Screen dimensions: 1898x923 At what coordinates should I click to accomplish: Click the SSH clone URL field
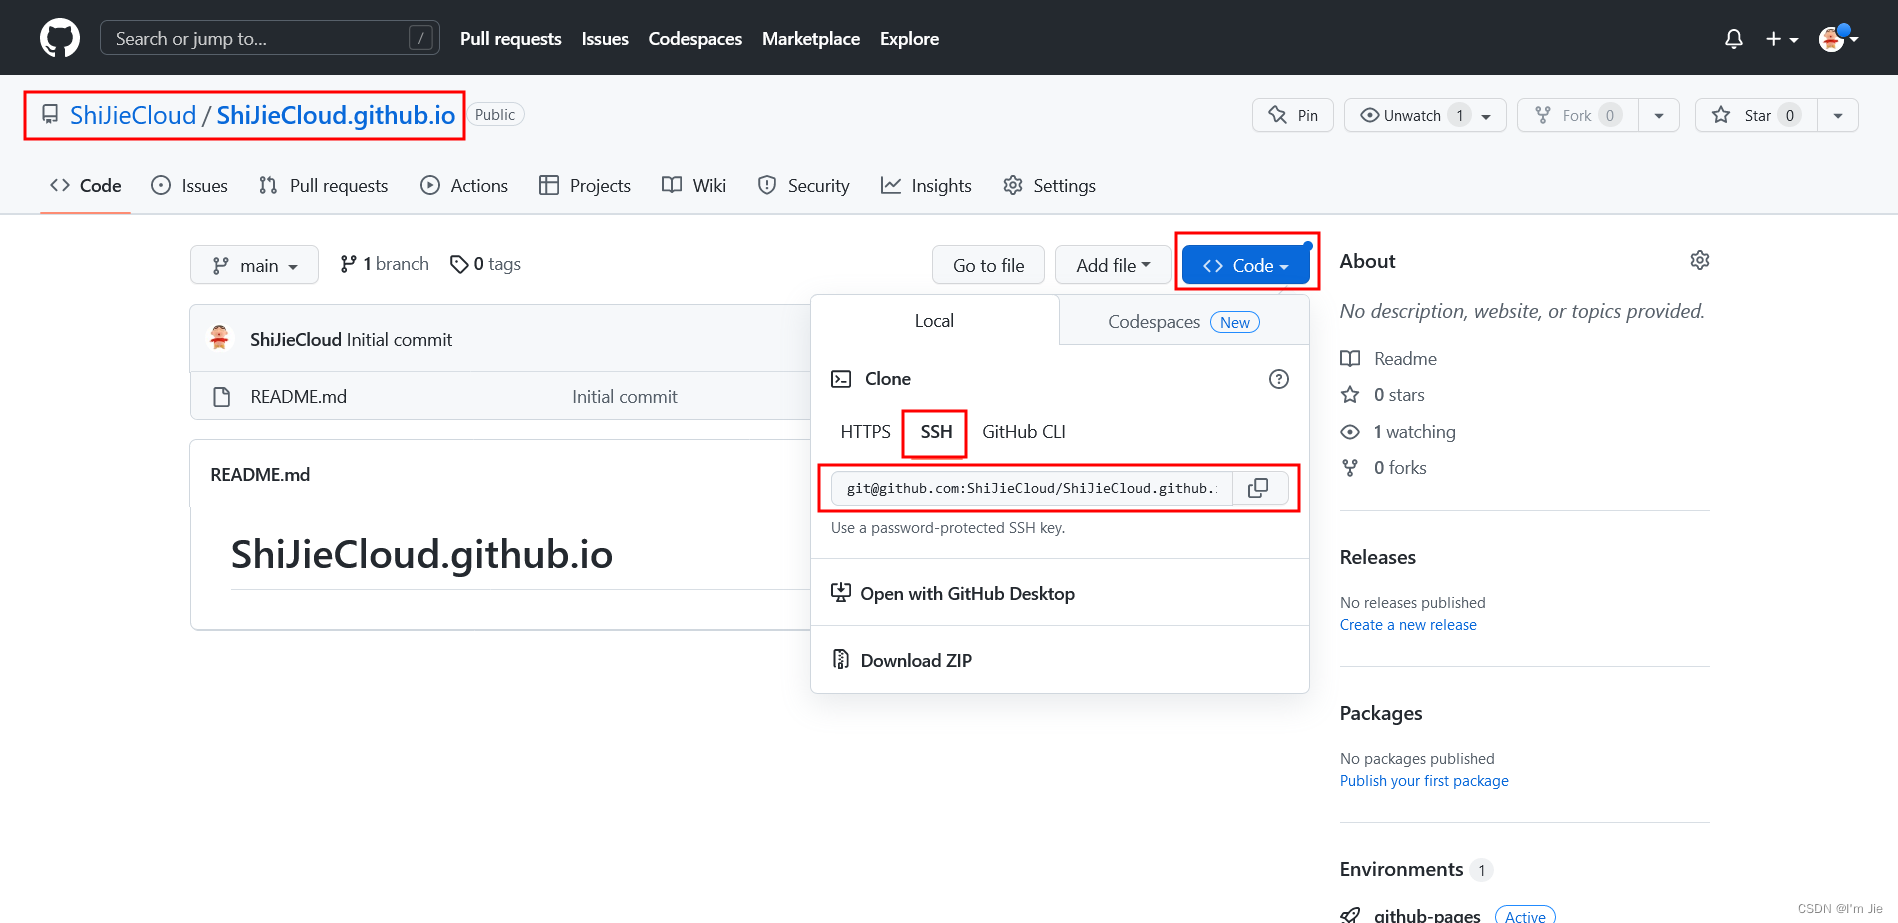[x=1032, y=488]
